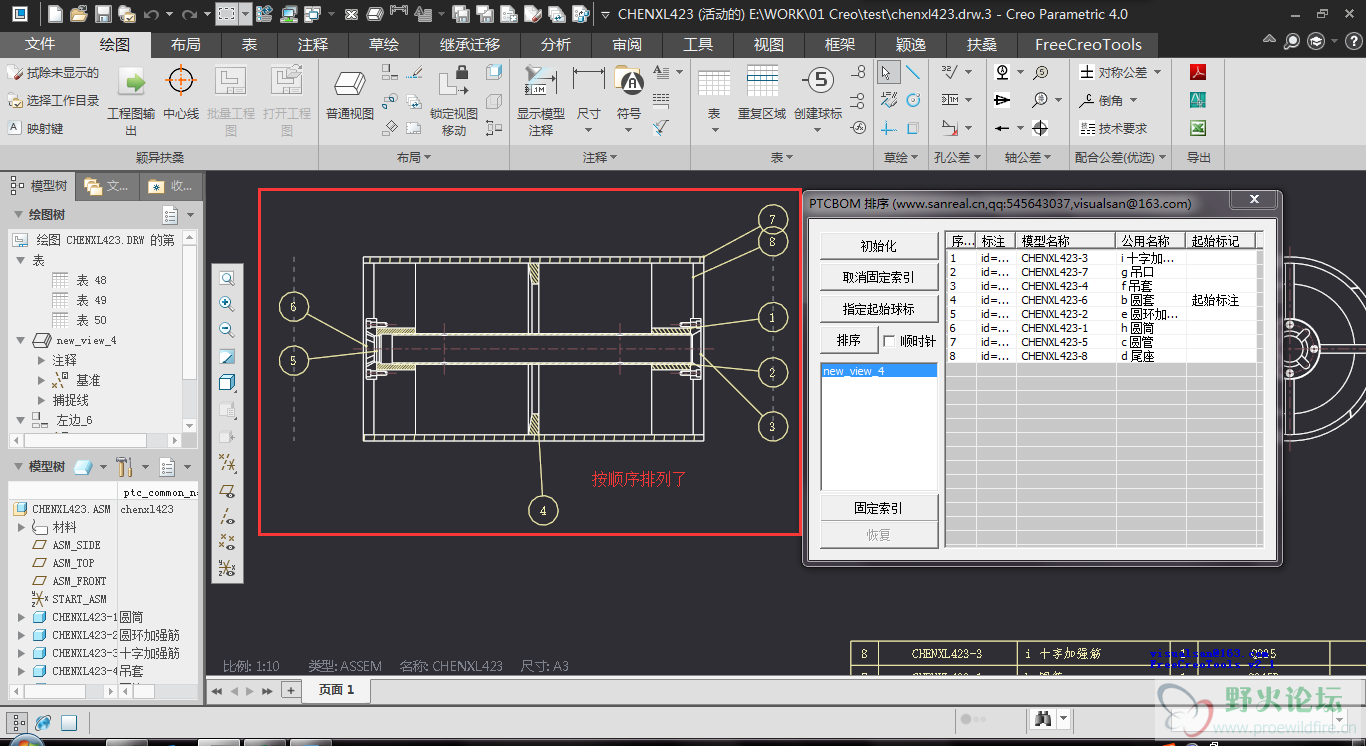Screen dimensions: 1366x746
Task: Open the 尺寸 dimension dropdown
Action: [x=588, y=130]
